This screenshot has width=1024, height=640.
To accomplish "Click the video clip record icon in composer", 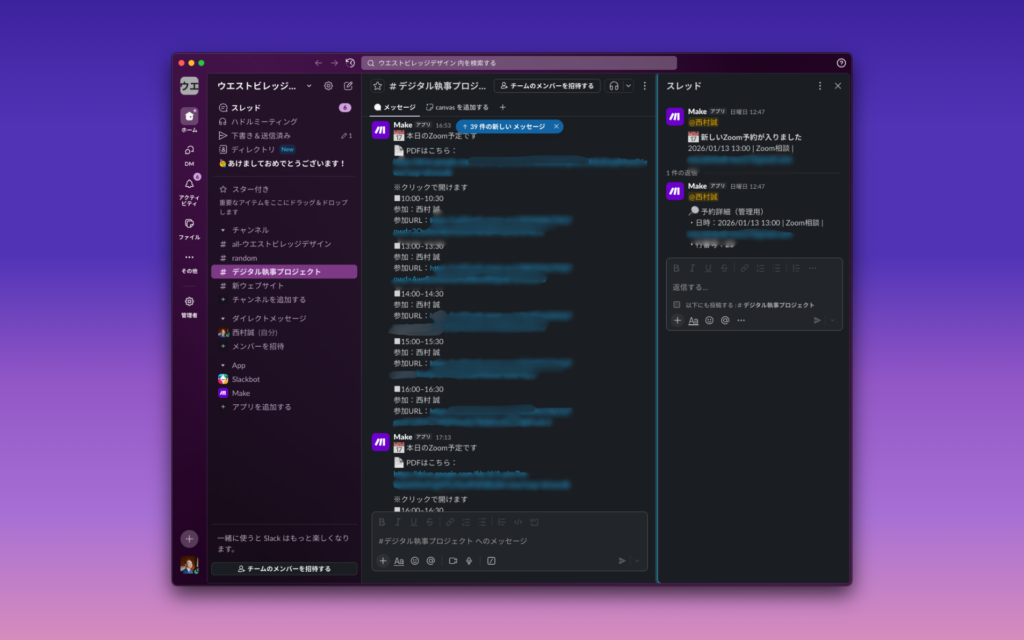I will (x=453, y=561).
